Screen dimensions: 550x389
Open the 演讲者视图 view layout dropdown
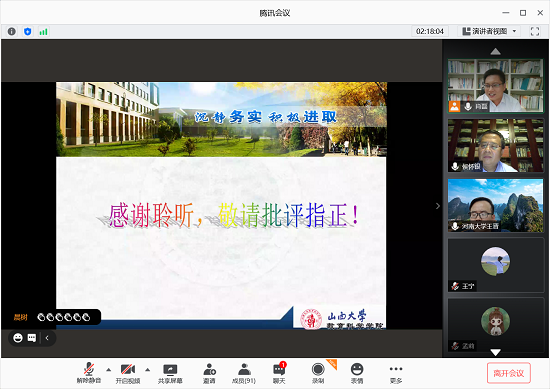(x=489, y=31)
